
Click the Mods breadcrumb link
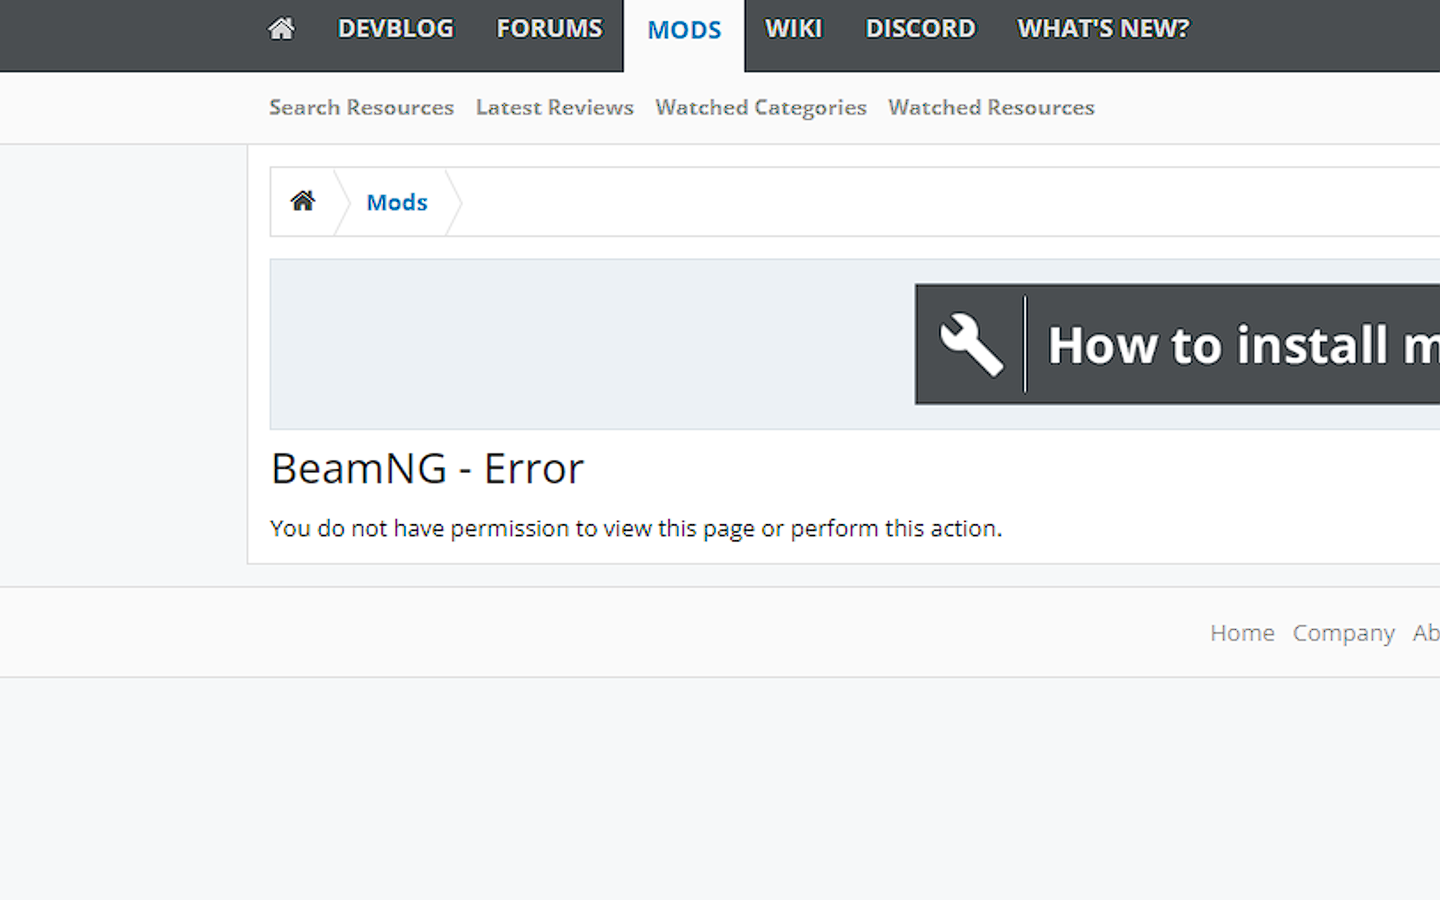coord(397,202)
